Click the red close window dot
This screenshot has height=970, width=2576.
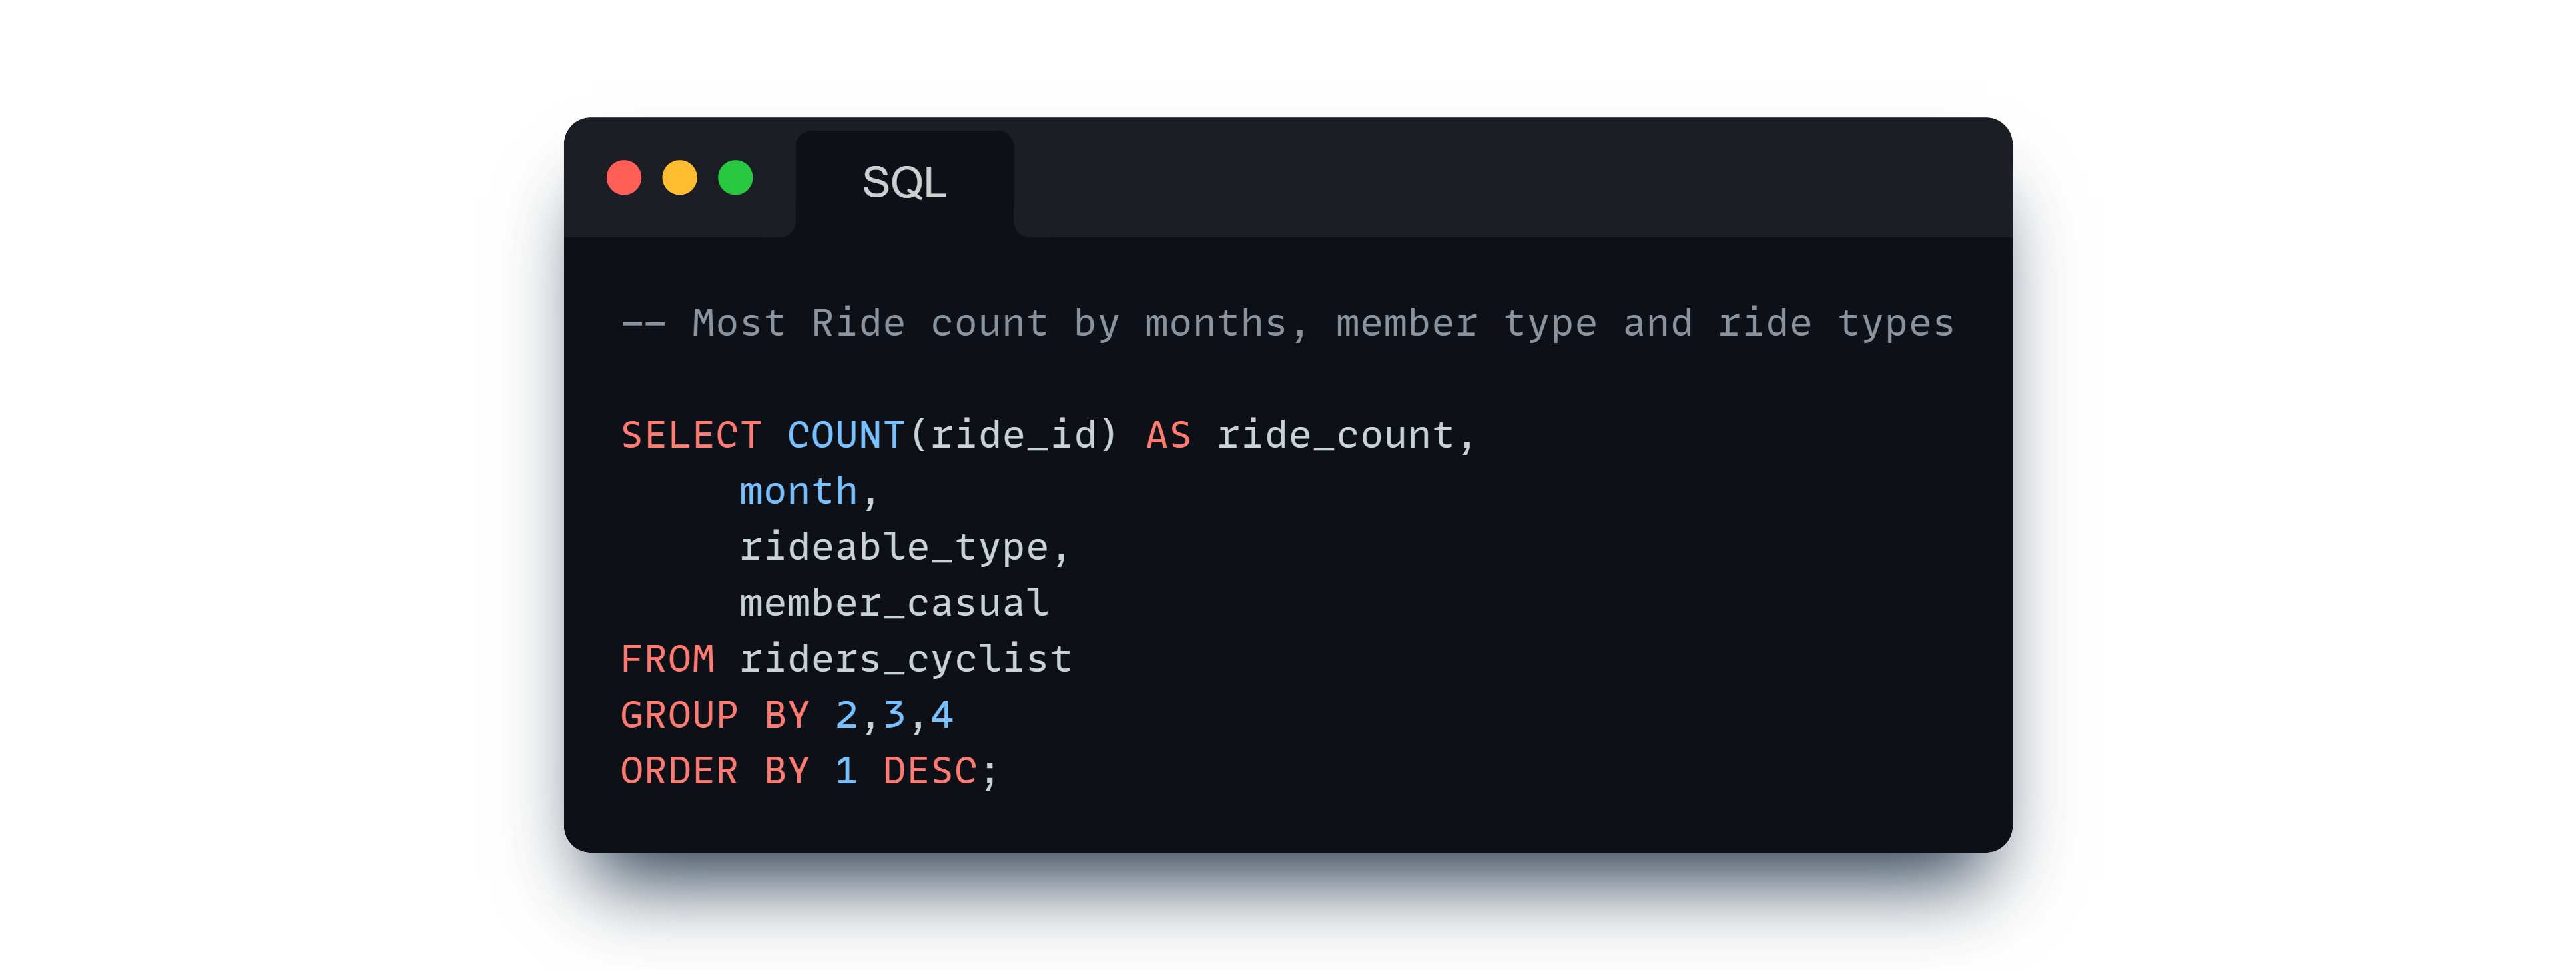tap(624, 178)
